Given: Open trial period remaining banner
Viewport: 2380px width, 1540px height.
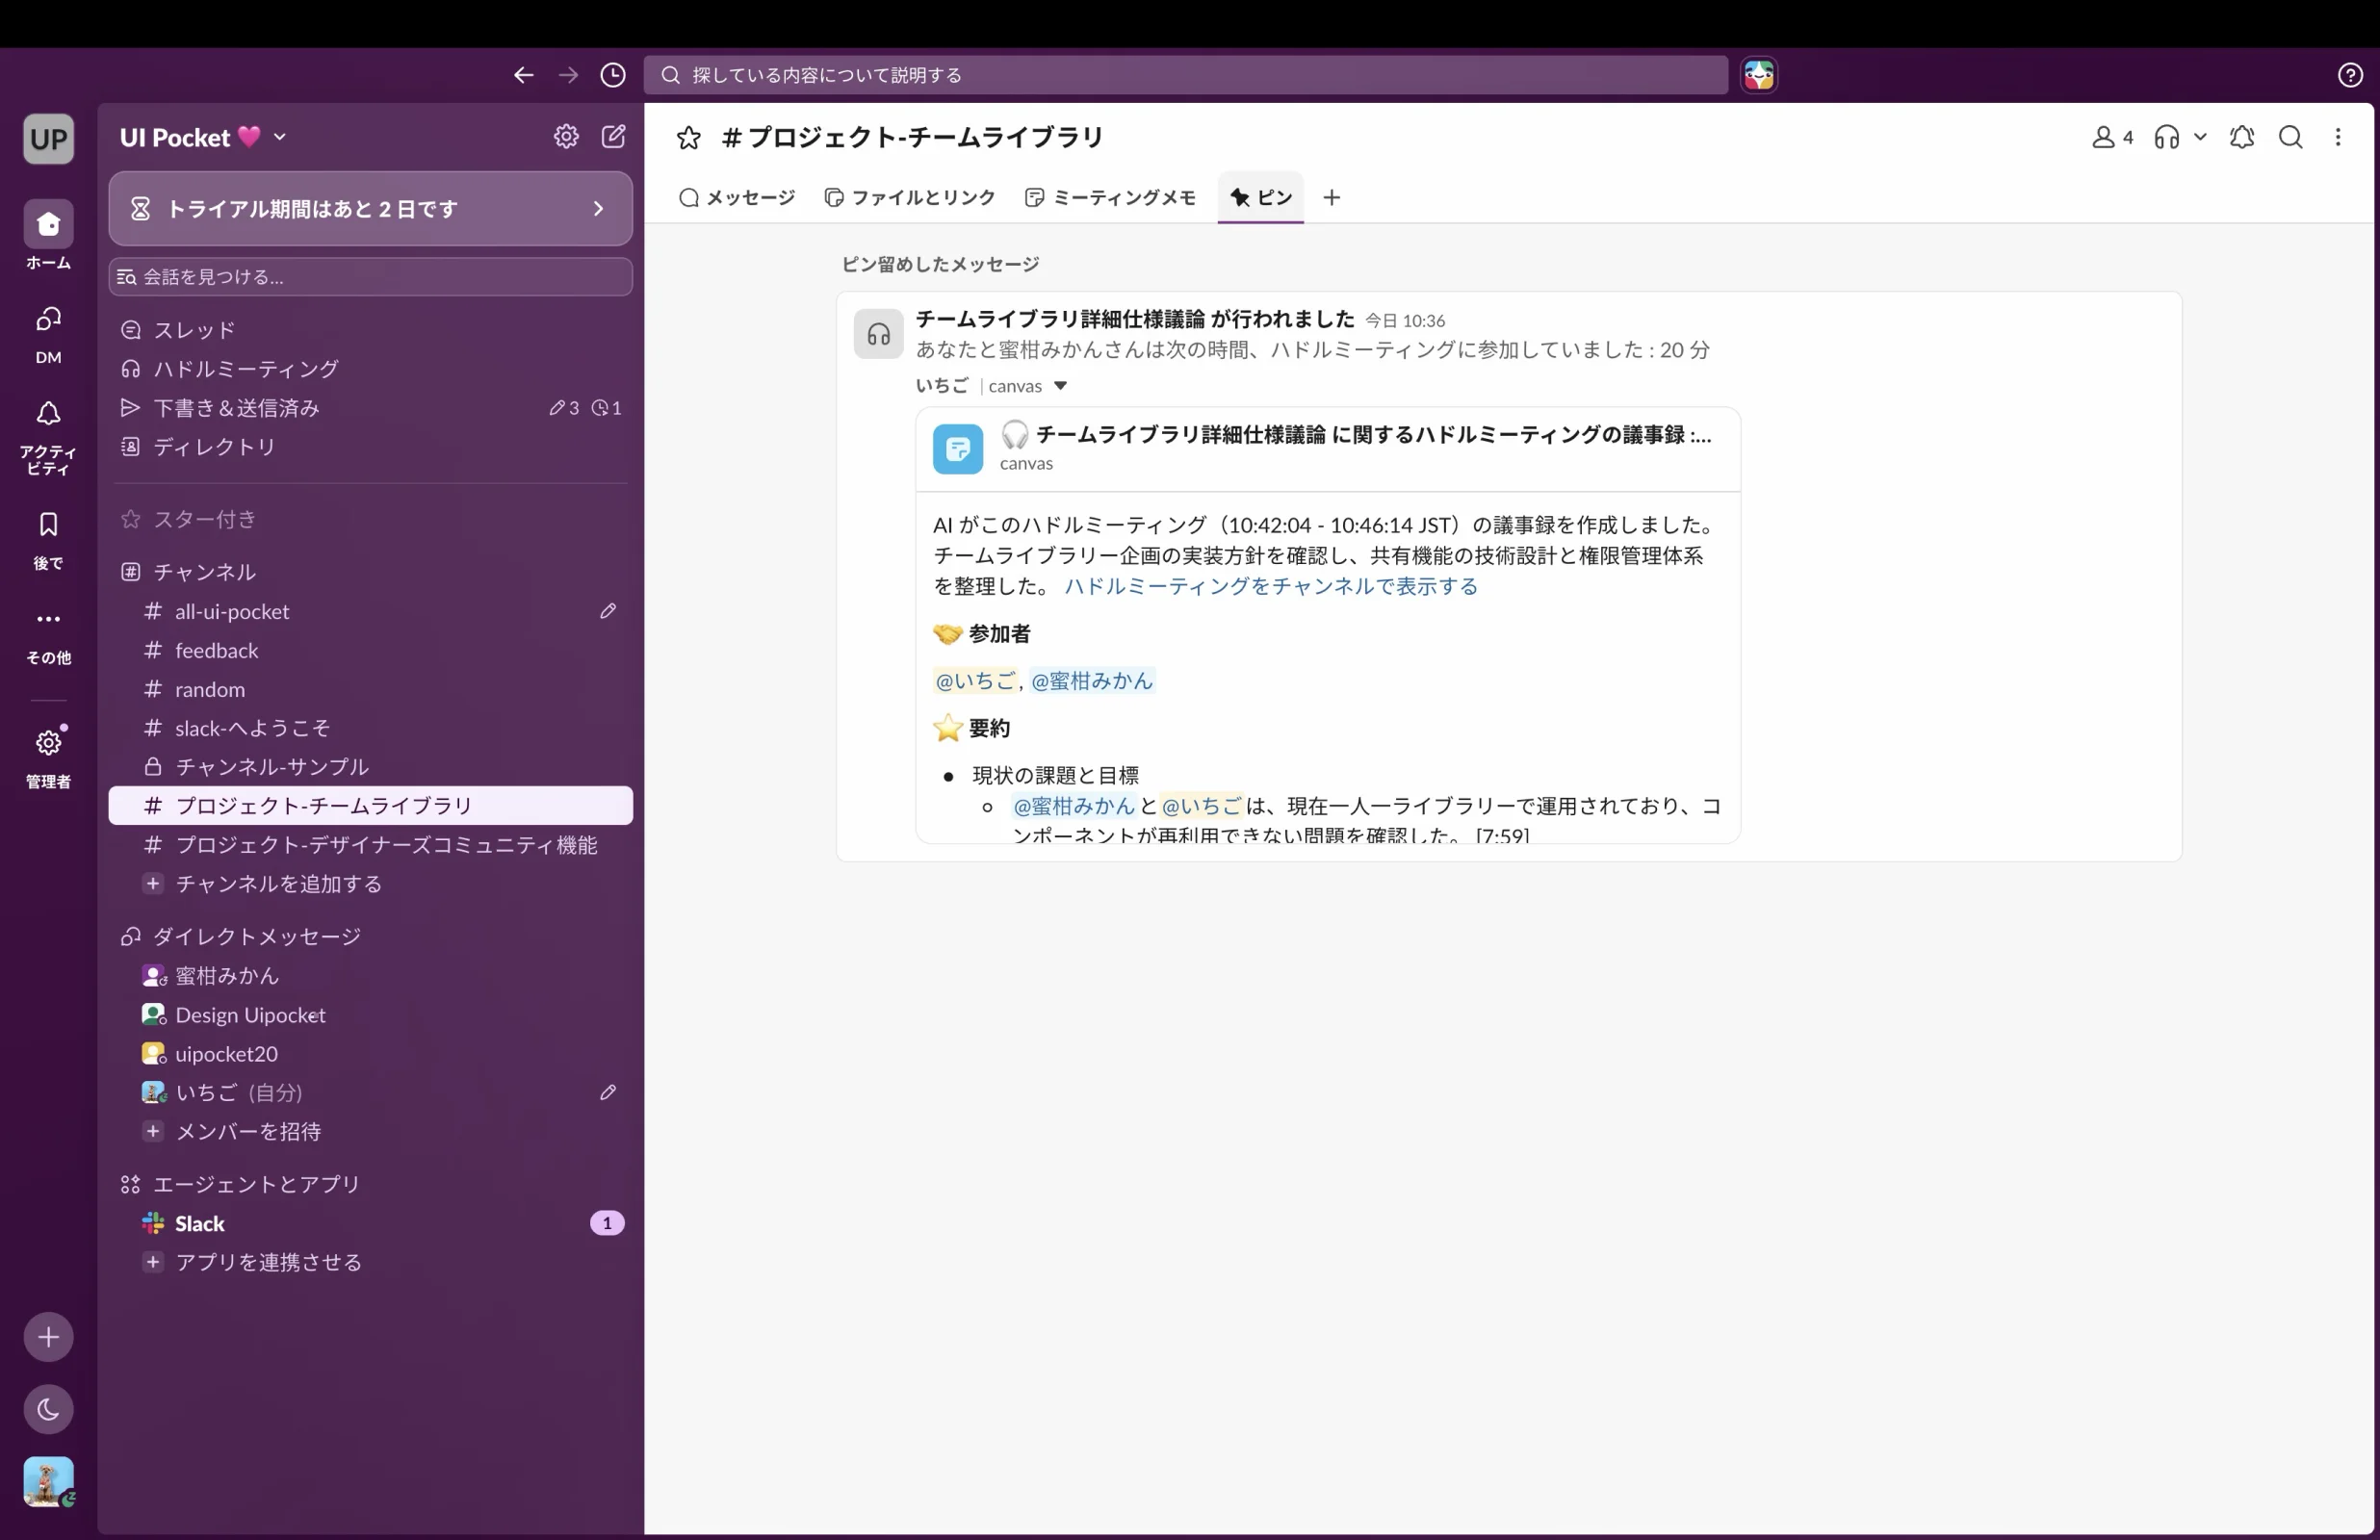Looking at the screenshot, I should pyautogui.click(x=370, y=209).
